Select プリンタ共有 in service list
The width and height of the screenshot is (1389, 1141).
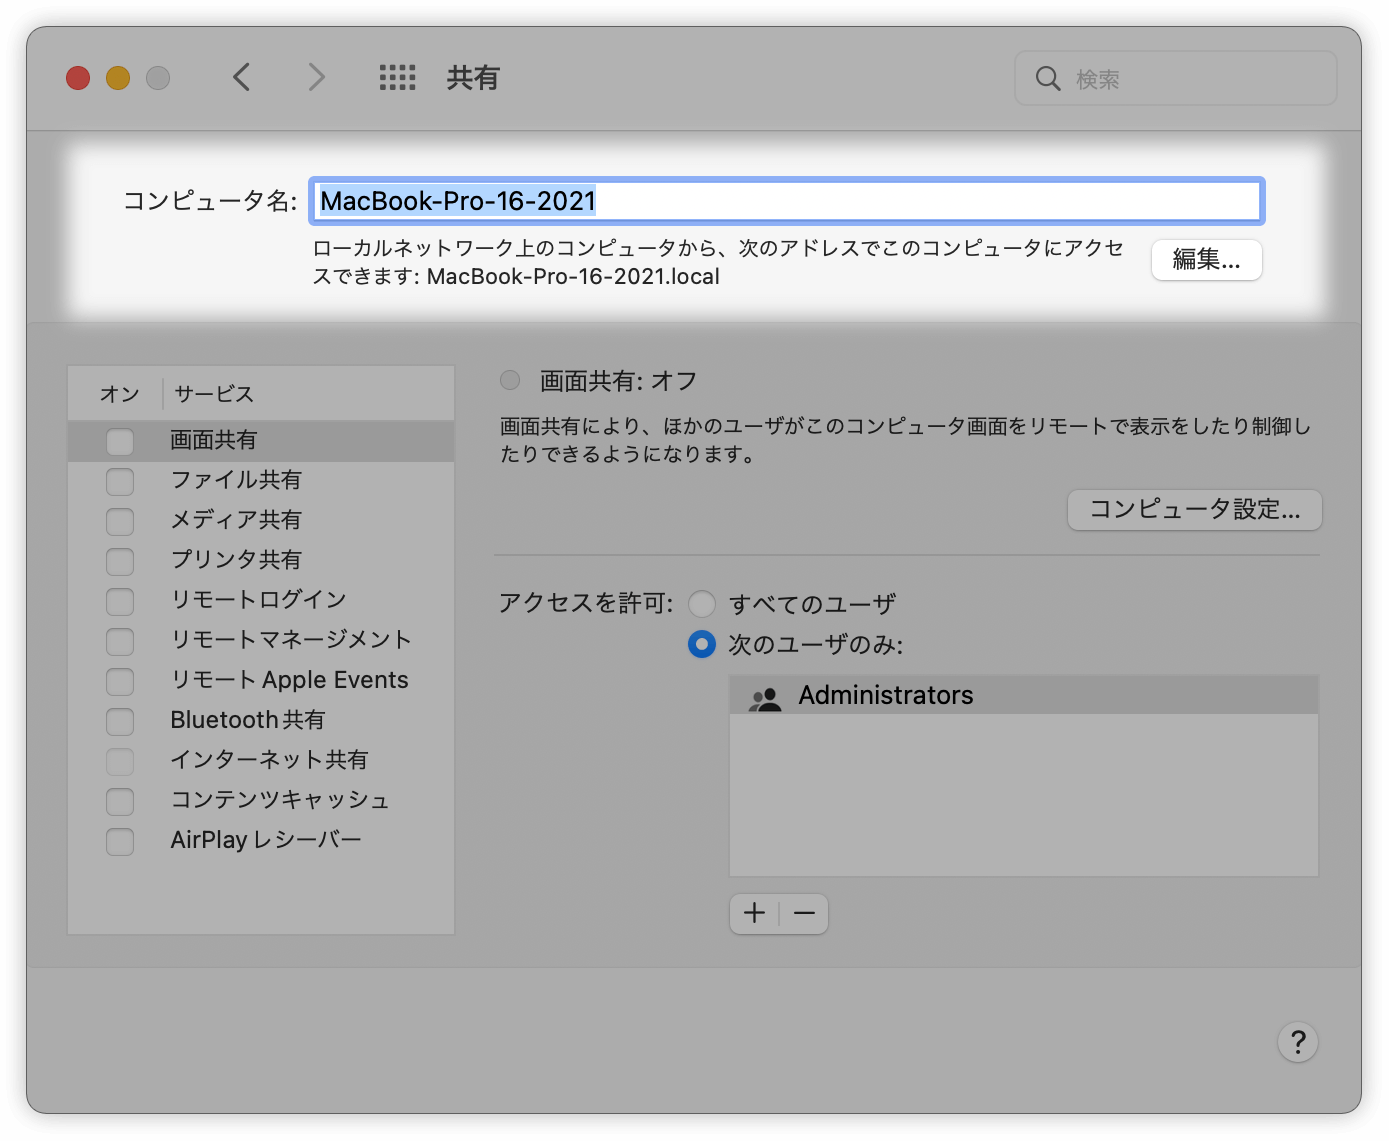pos(261,561)
